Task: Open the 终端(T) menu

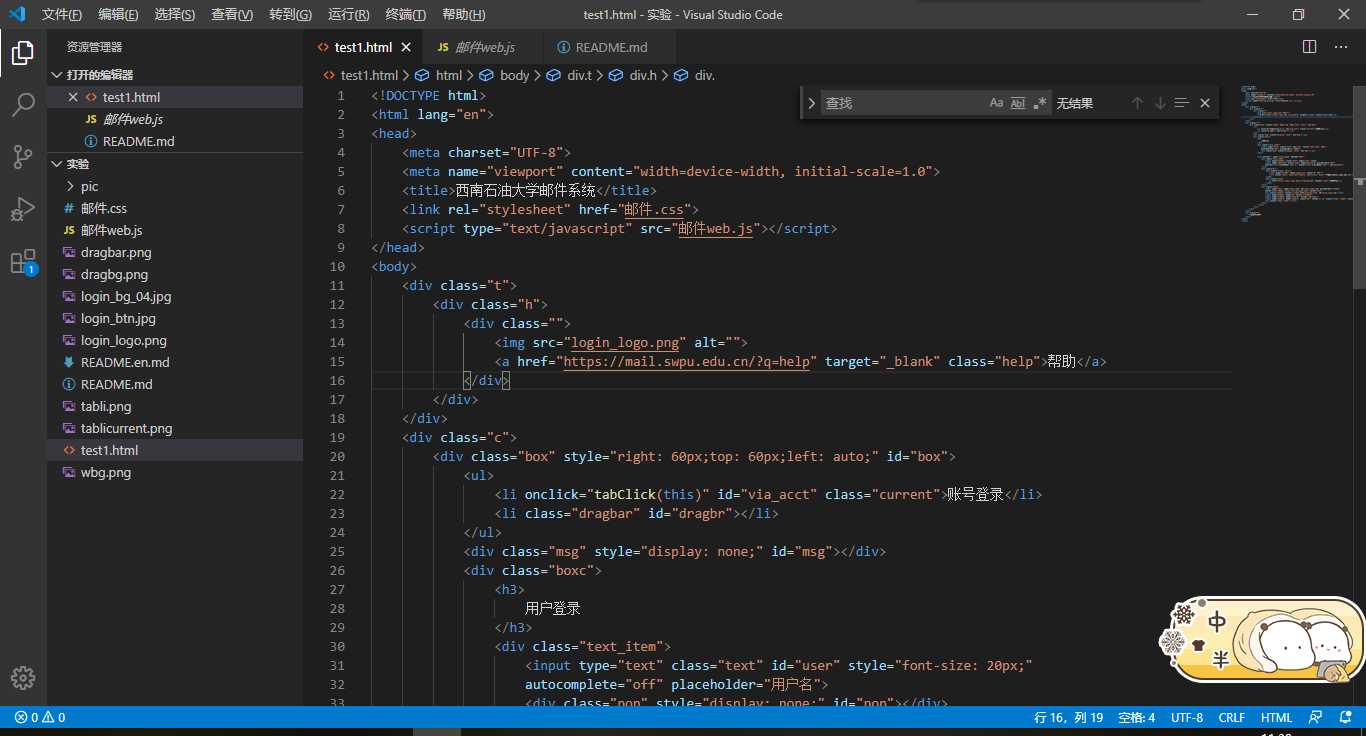Action: pyautogui.click(x=405, y=14)
